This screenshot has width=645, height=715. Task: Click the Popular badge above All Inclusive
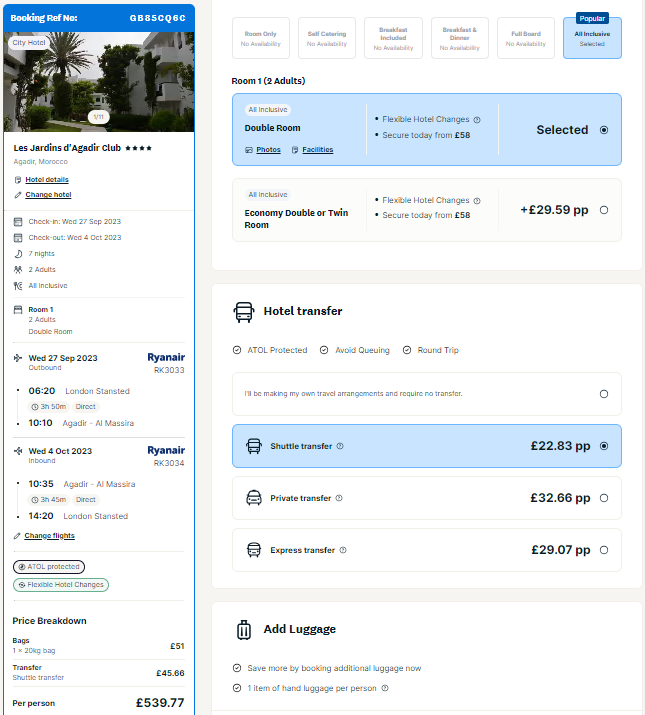click(592, 19)
